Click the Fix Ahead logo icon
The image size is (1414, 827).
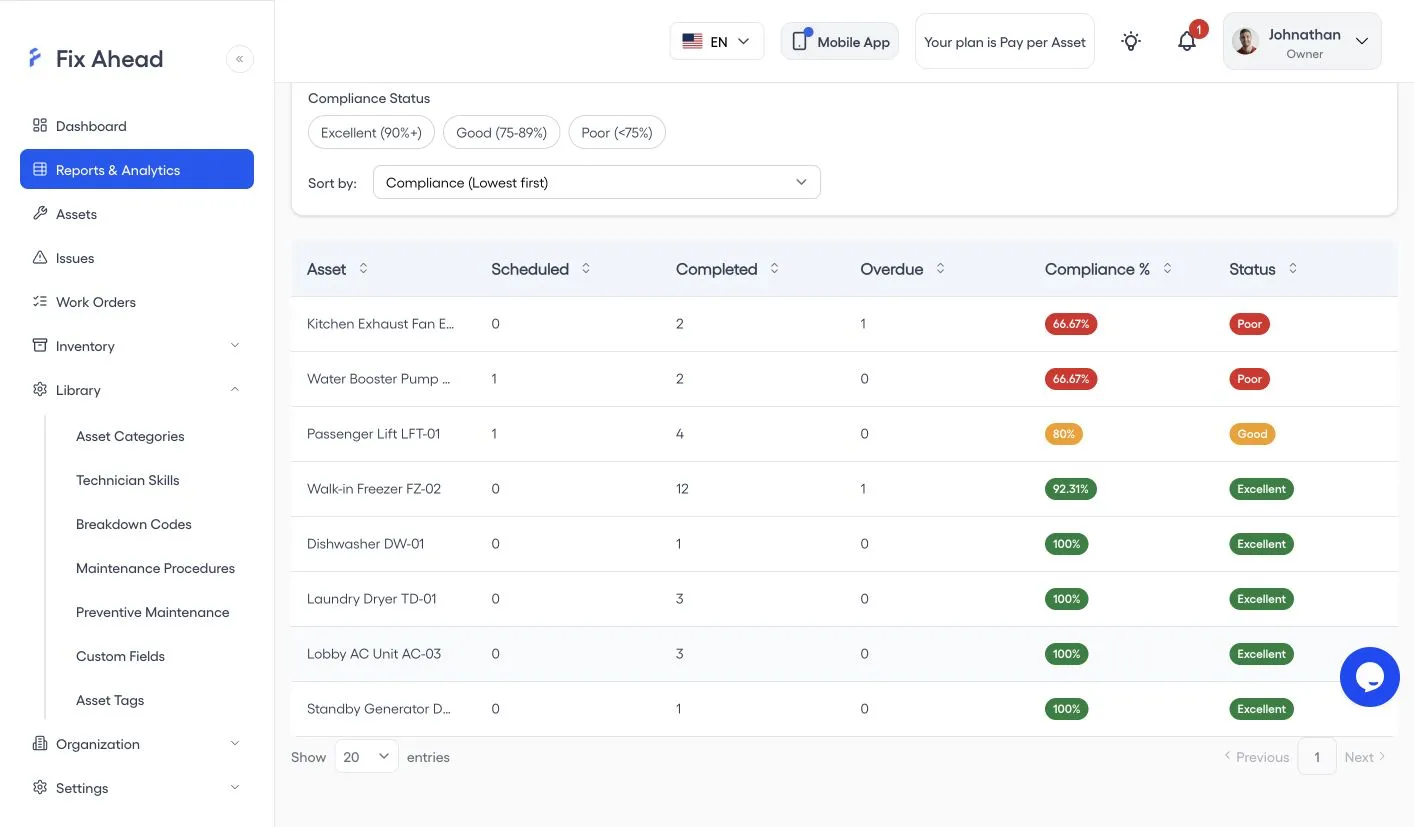coord(35,58)
